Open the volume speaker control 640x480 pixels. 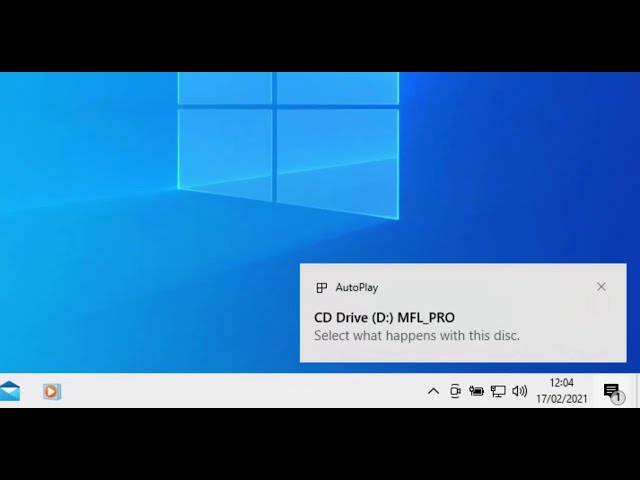pos(520,391)
